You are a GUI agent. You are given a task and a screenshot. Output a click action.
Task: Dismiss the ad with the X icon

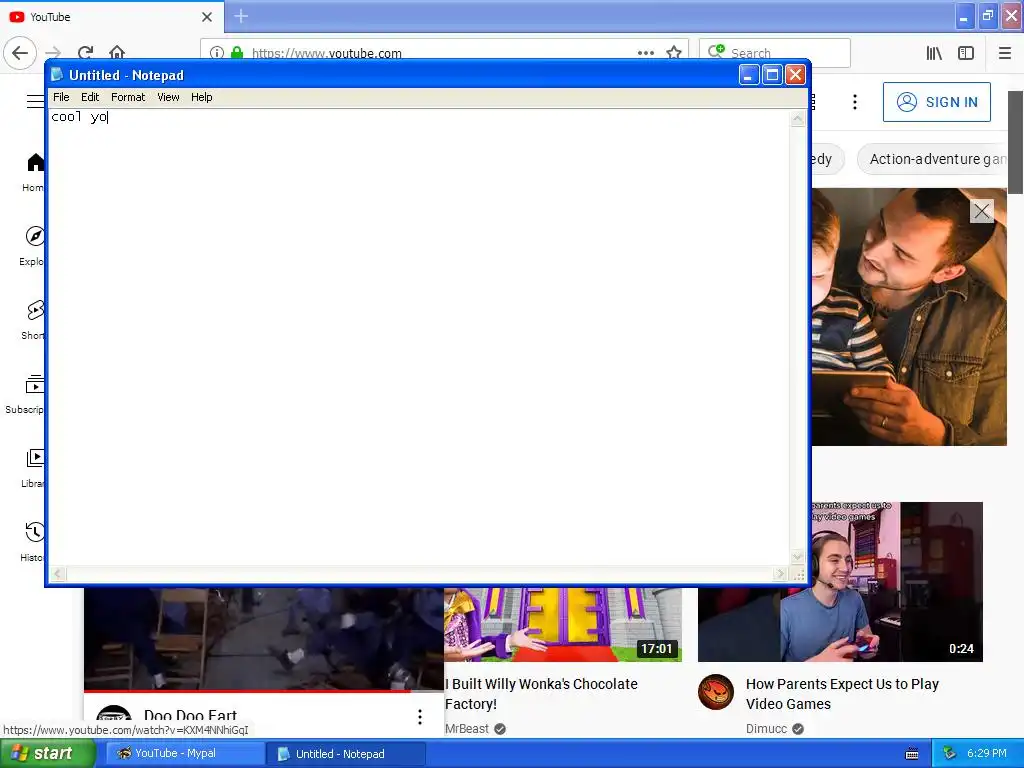tap(982, 211)
